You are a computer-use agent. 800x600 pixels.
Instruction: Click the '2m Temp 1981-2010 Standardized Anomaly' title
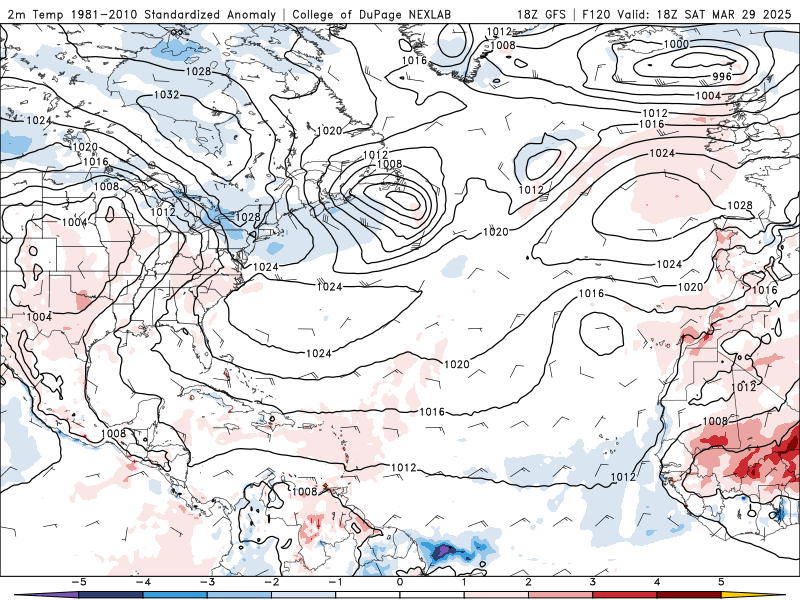tap(142, 15)
